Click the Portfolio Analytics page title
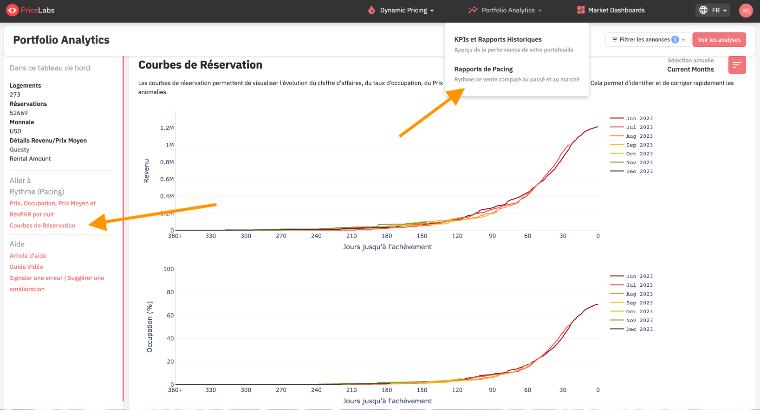Image resolution: width=760 pixels, height=410 pixels. (x=61, y=40)
